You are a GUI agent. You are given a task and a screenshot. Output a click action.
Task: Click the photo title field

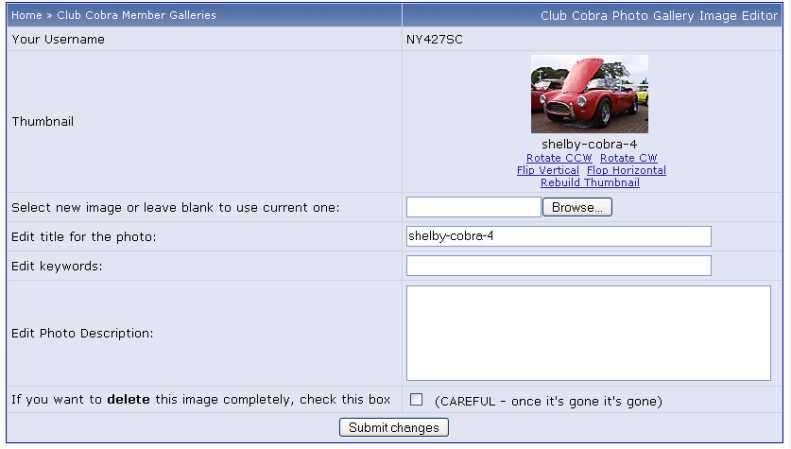(558, 236)
